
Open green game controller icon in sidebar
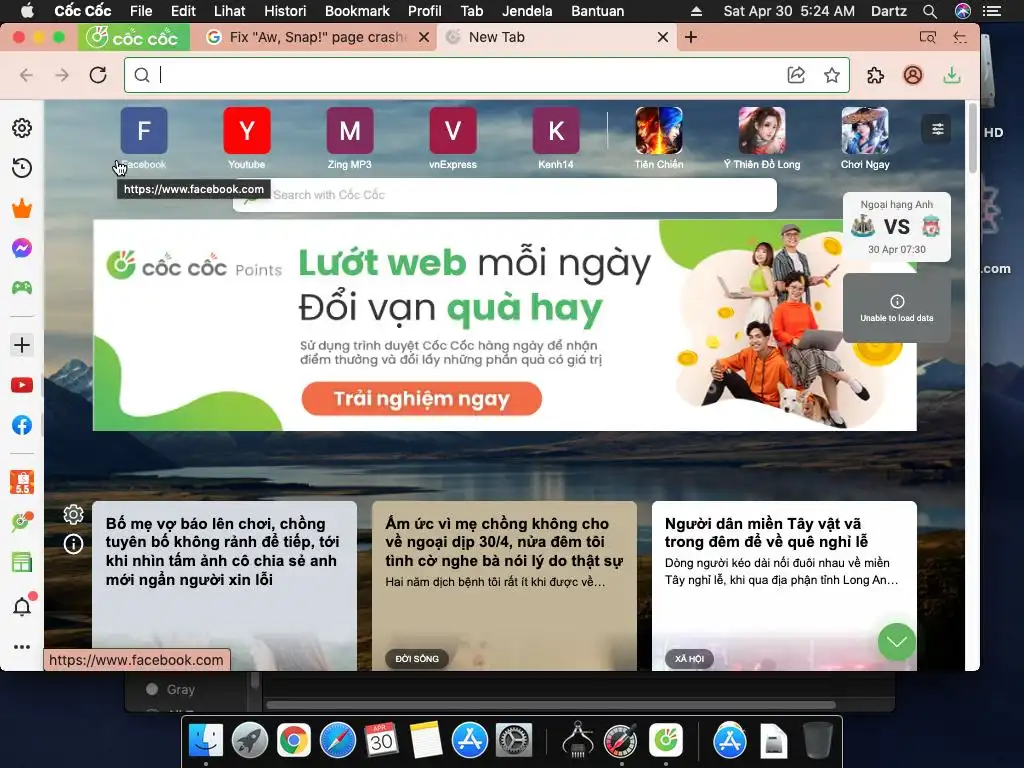point(22,287)
